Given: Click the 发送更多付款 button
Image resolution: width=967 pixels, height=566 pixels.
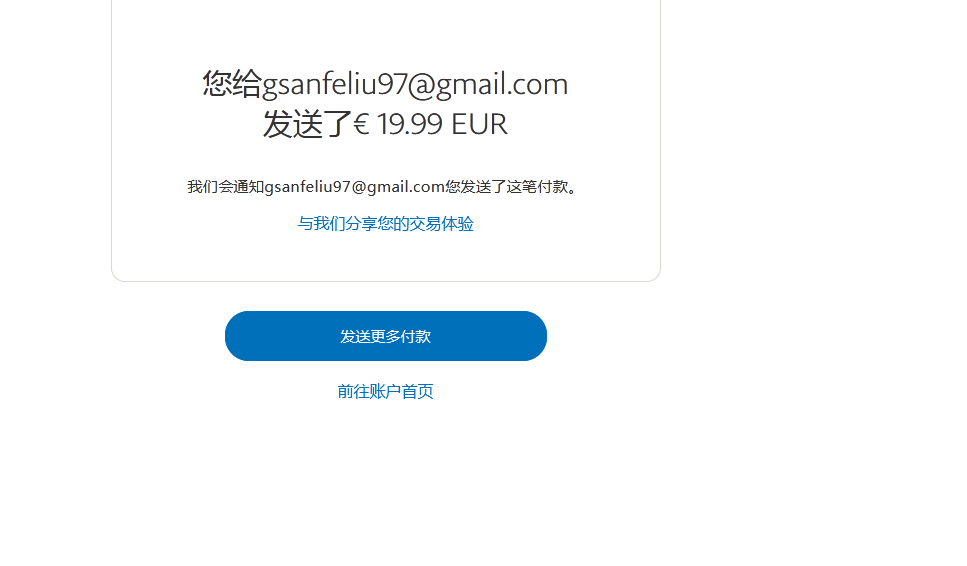Looking at the screenshot, I should (x=385, y=336).
